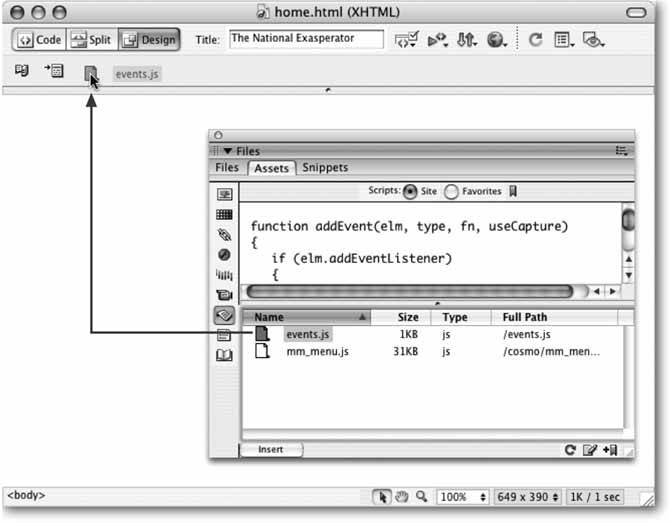The image size is (672, 523).
Task: Switch to Split view
Action: (92, 40)
